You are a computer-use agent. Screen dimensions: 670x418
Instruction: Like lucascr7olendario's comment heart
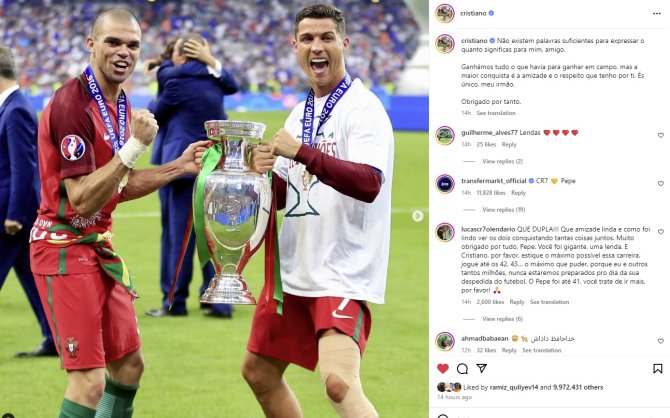661,232
